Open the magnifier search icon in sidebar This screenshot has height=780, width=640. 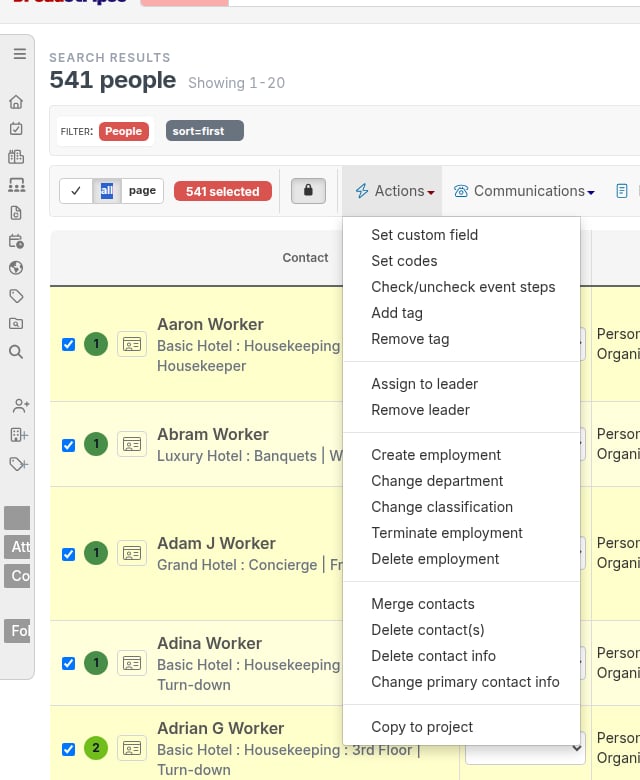click(x=16, y=352)
